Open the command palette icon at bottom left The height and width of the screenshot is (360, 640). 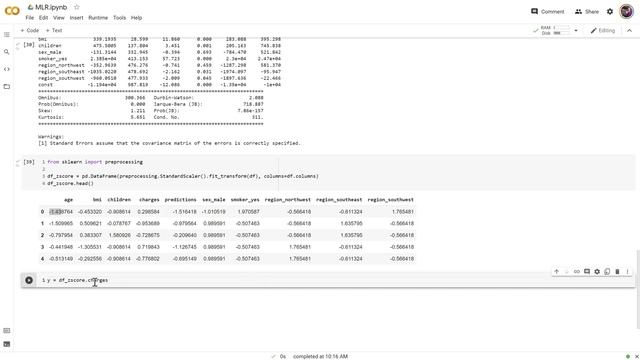[7, 331]
